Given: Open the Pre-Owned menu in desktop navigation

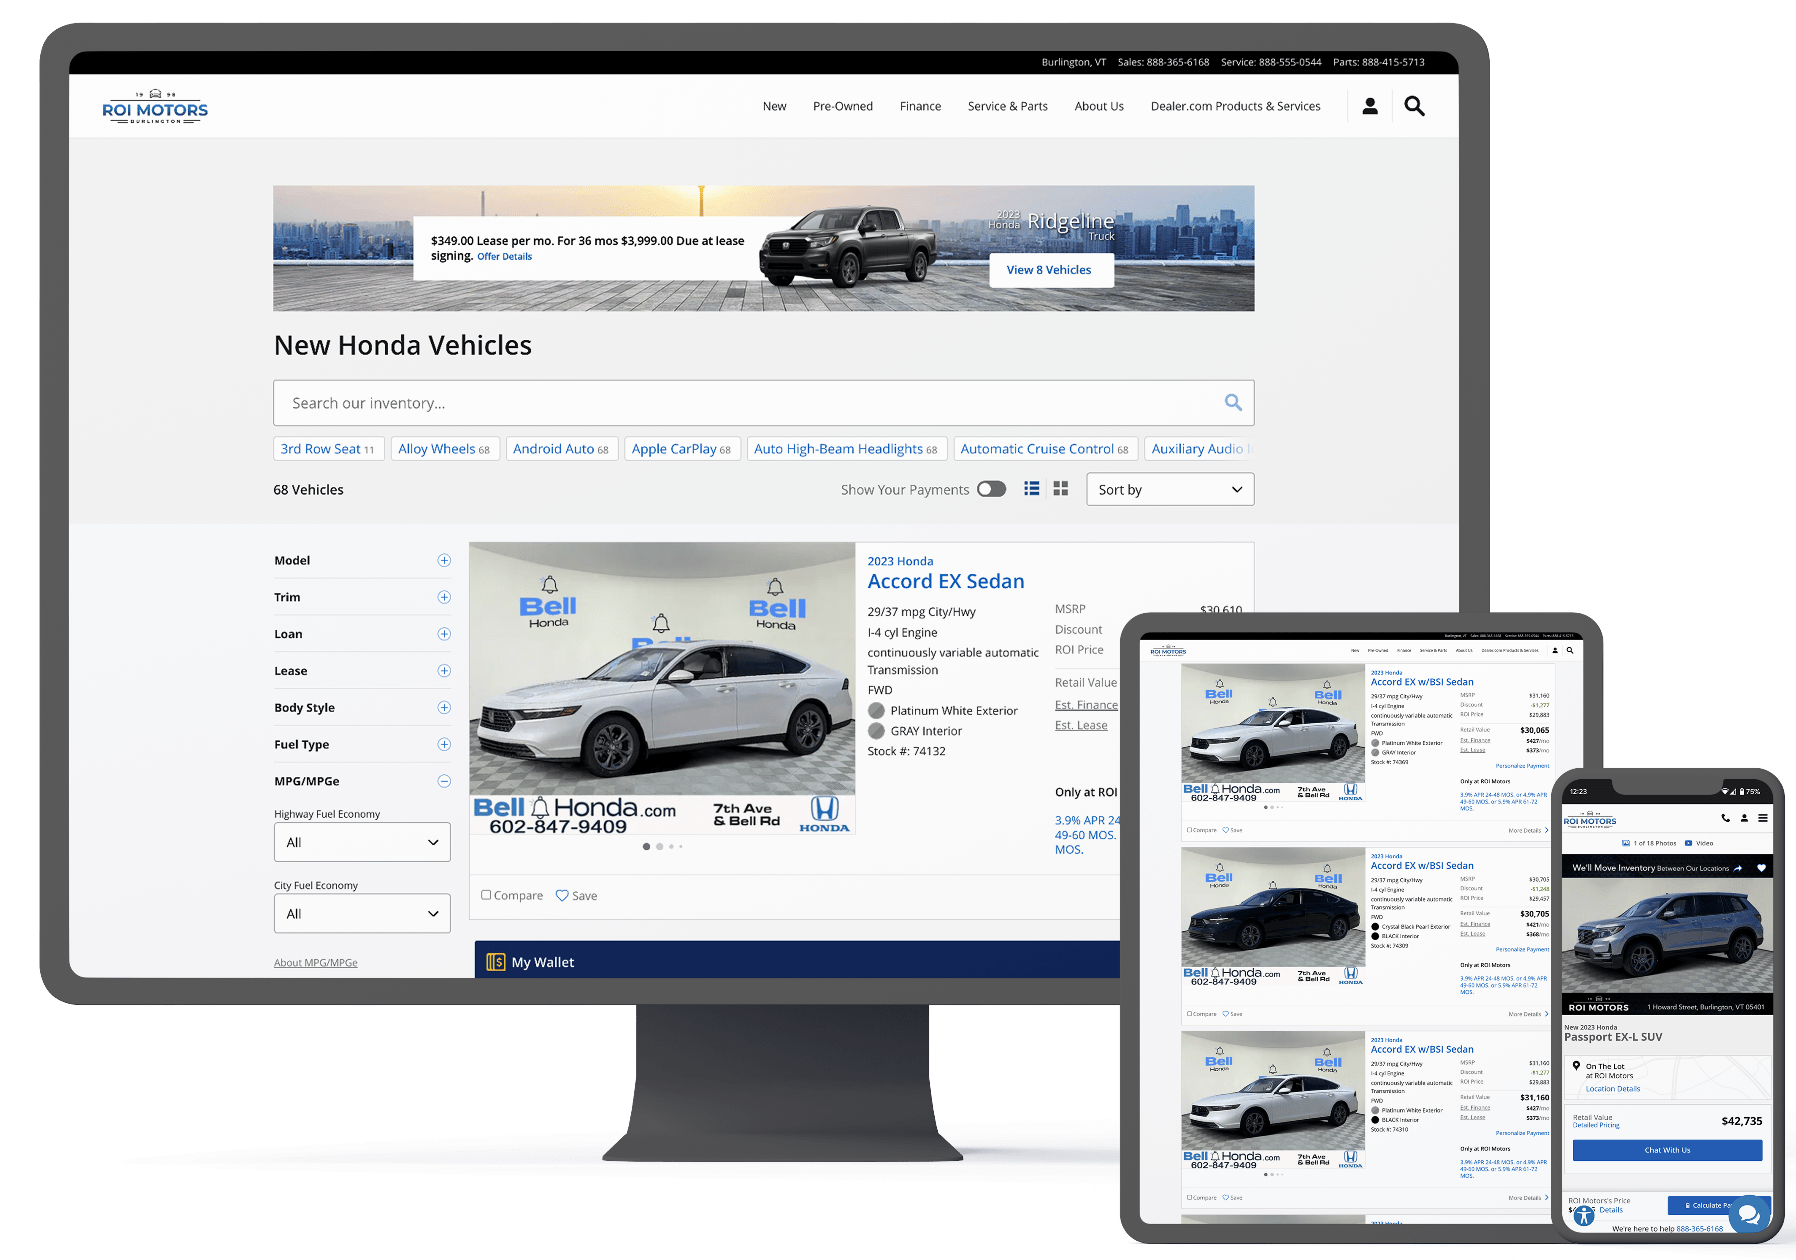Looking at the screenshot, I should 843,106.
